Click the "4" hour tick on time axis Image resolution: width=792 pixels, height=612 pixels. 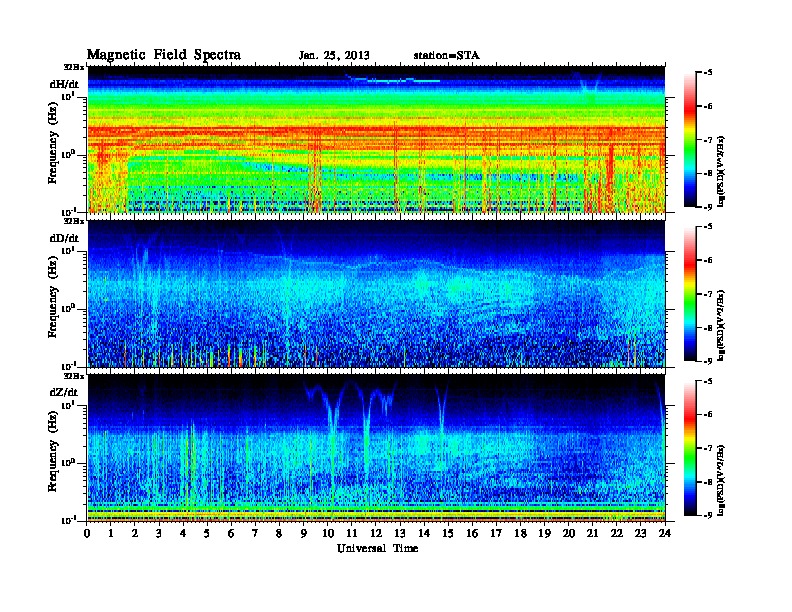tap(183, 534)
